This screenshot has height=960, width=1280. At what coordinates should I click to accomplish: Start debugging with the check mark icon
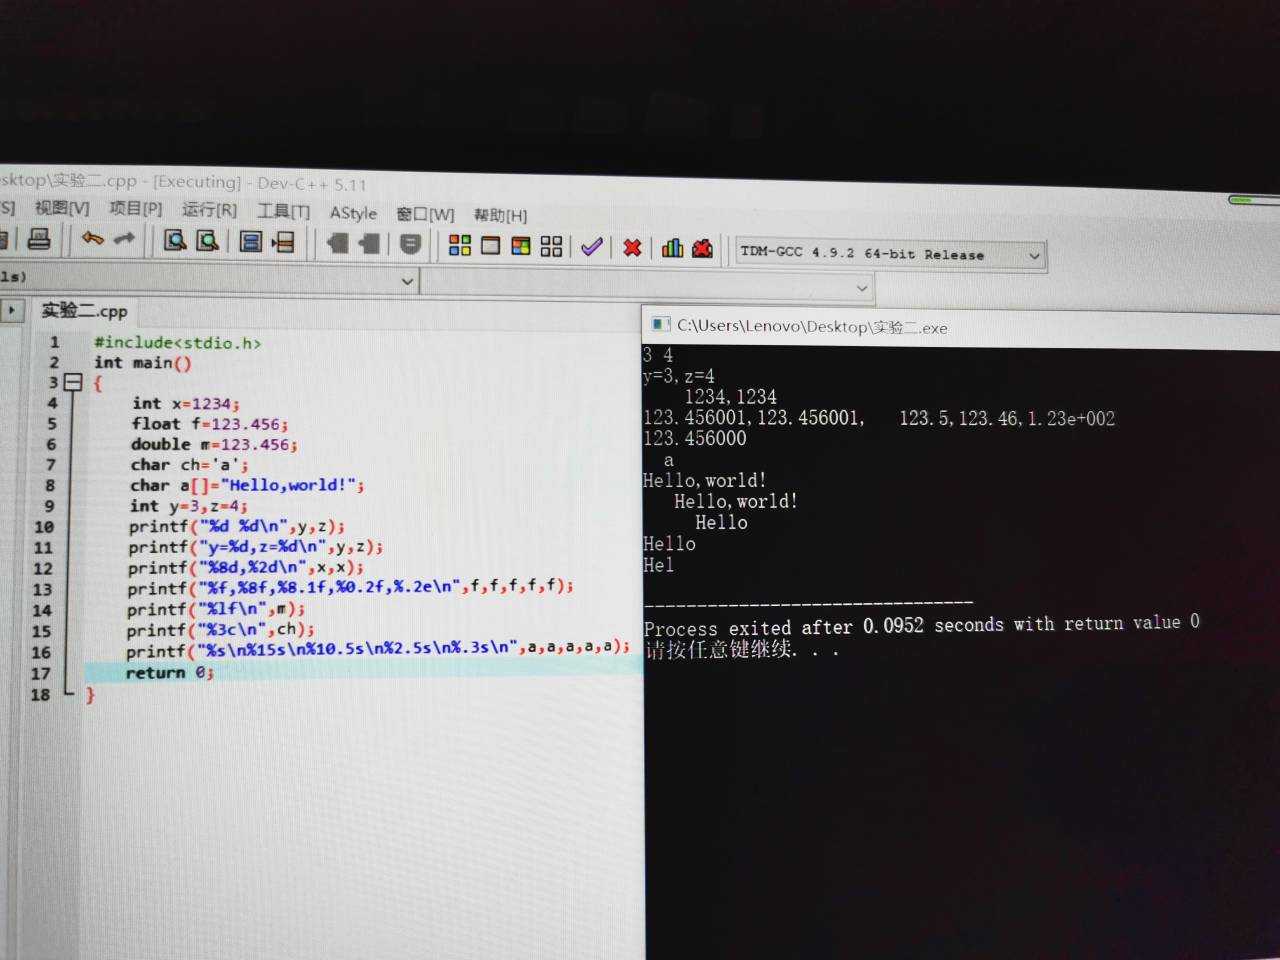coord(591,247)
